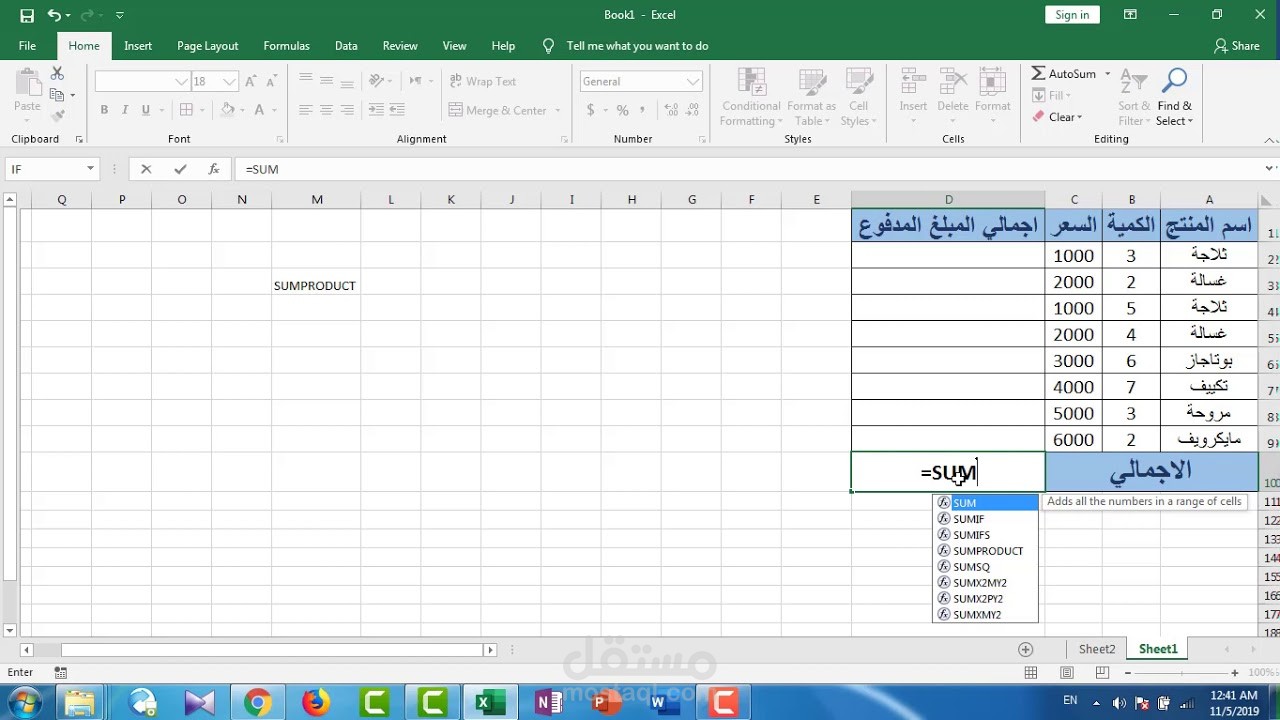Screen dimensions: 1280x720
Task: Select SUMPRODUCT from autocomplete list
Action: pos(986,551)
